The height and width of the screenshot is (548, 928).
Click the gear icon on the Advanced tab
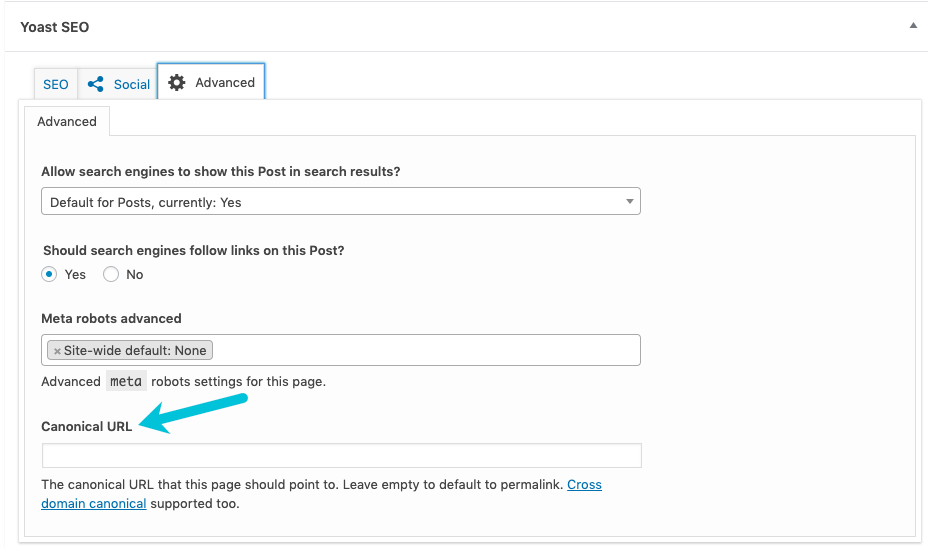pyautogui.click(x=177, y=83)
